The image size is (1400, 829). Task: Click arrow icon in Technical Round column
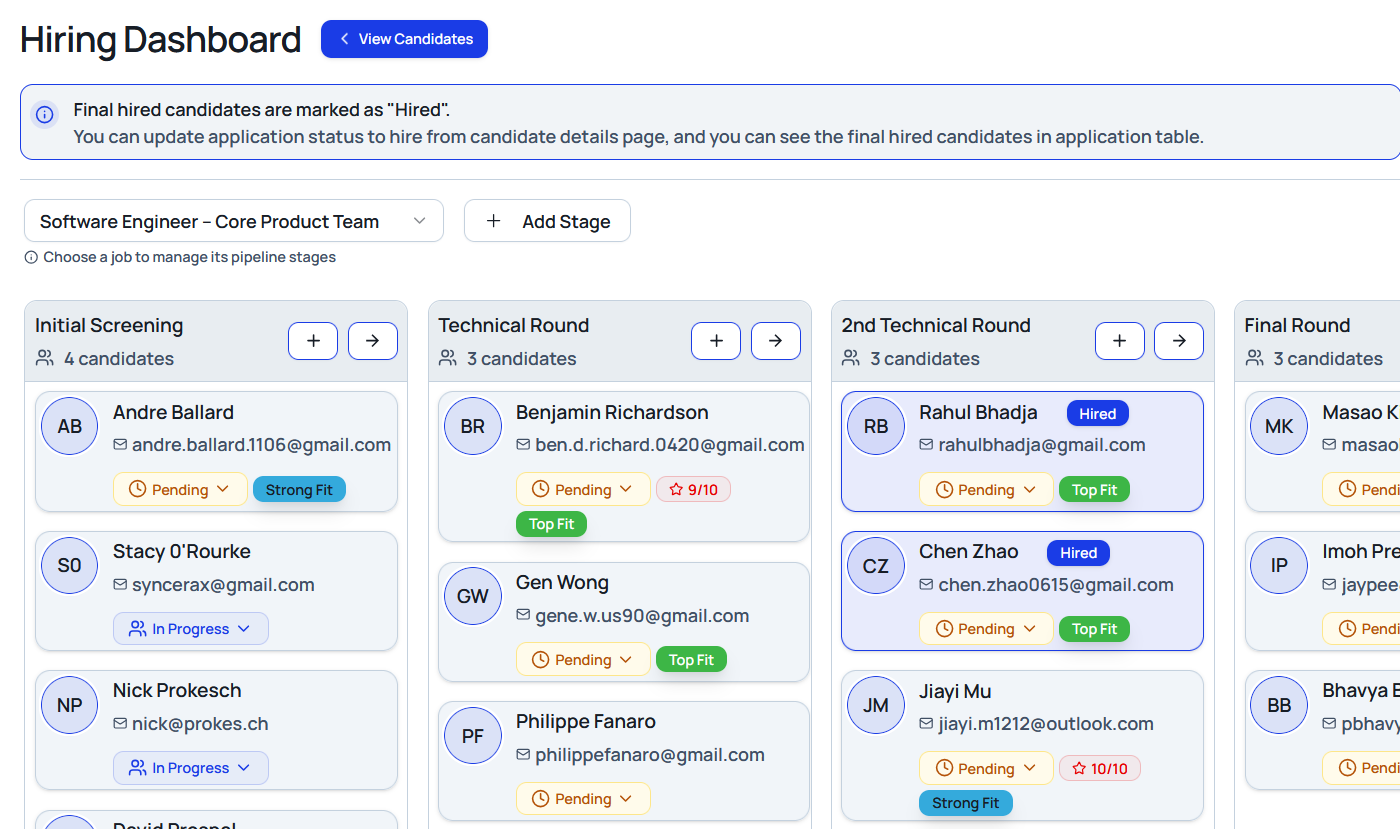point(775,341)
